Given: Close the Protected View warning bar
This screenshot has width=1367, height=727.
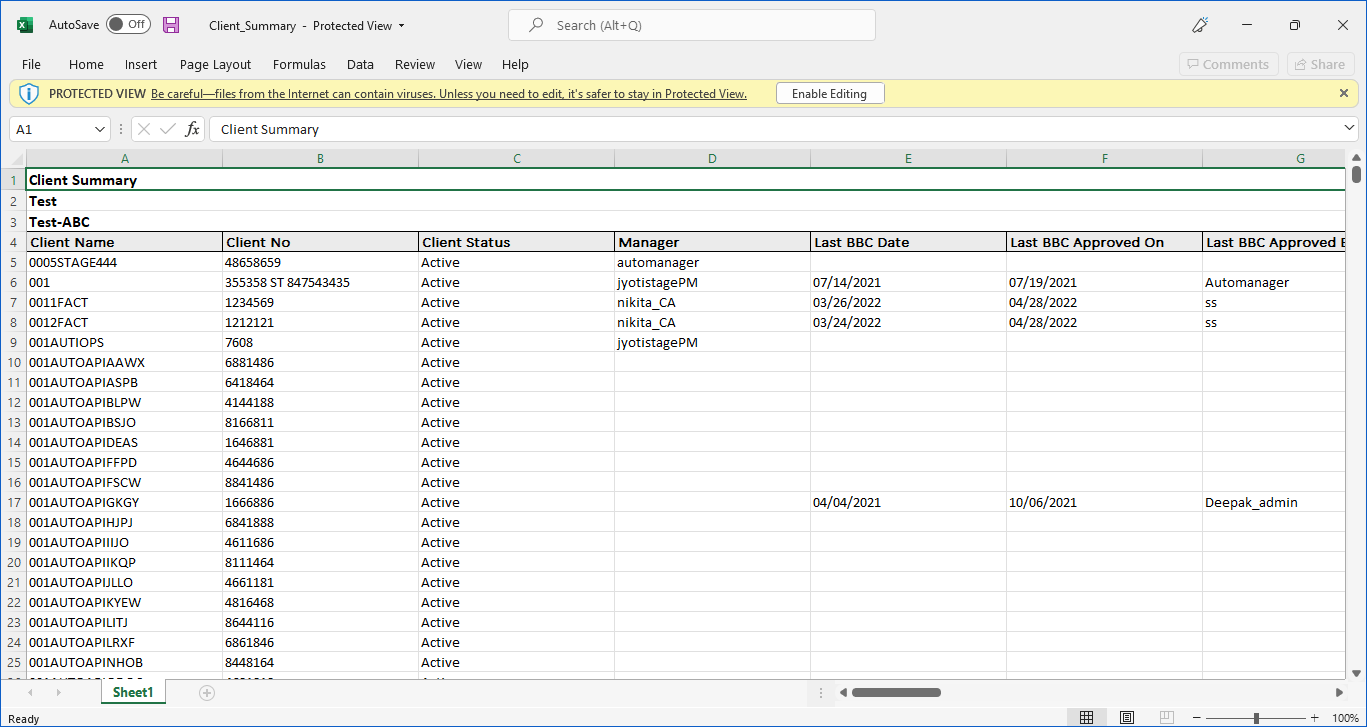Looking at the screenshot, I should pos(1343,93).
